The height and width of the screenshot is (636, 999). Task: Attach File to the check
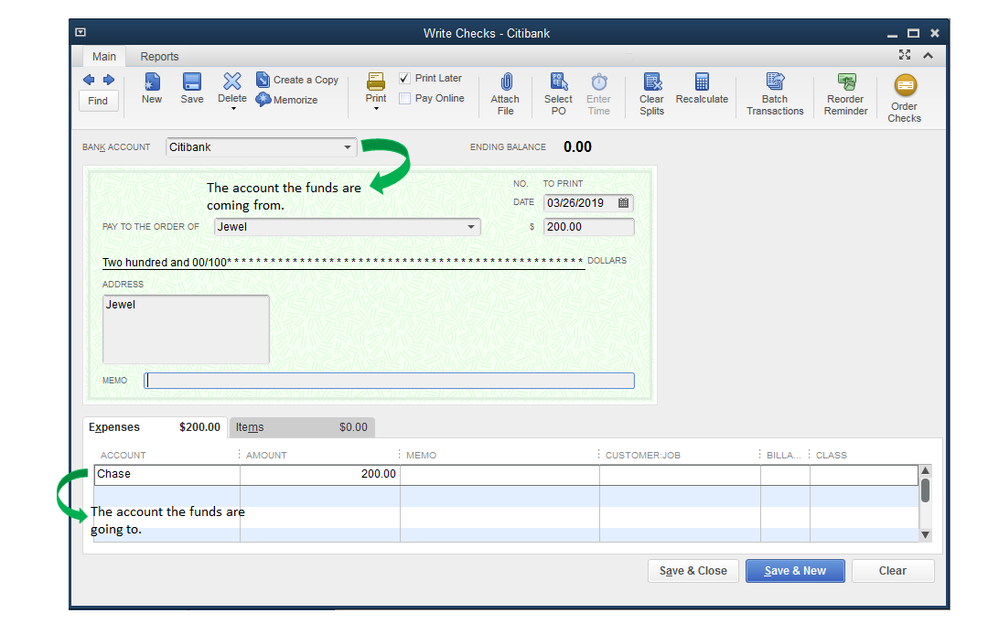[x=505, y=94]
